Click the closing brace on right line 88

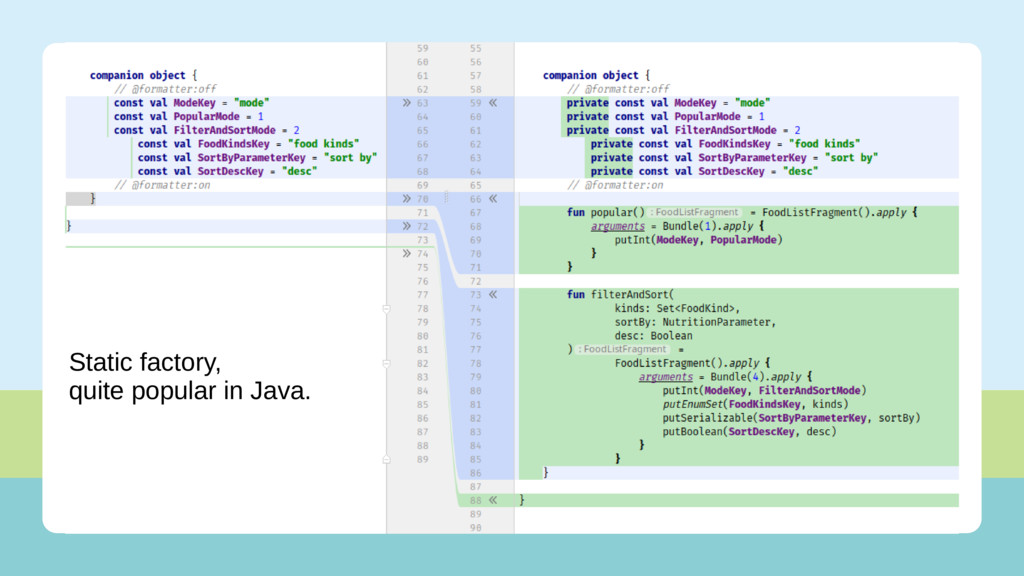522,500
